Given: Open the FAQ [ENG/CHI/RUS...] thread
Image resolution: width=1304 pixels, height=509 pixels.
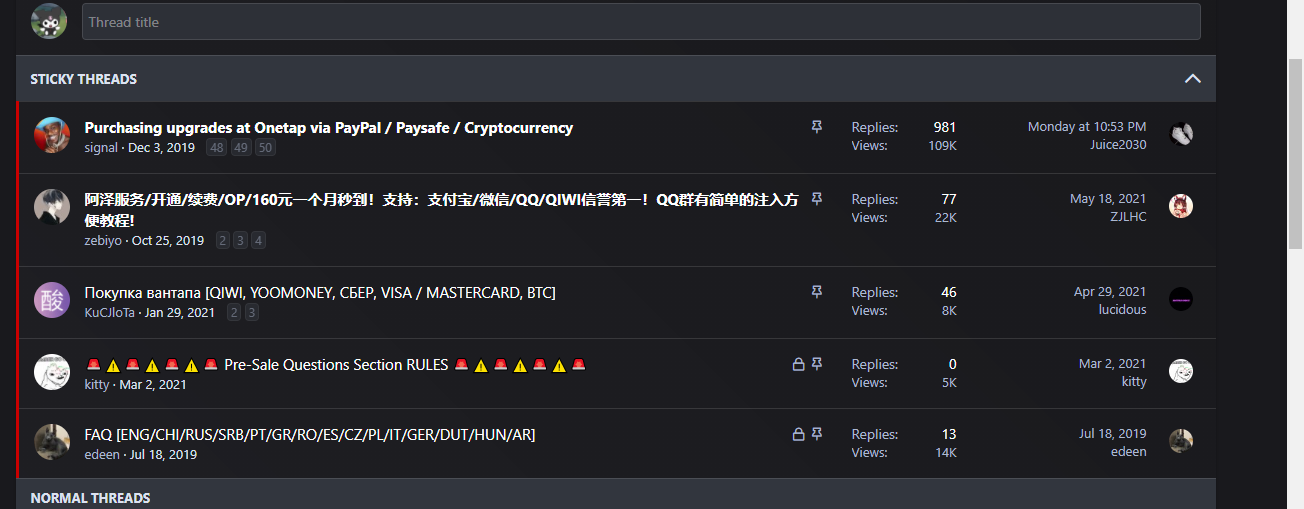Looking at the screenshot, I should tap(310, 435).
